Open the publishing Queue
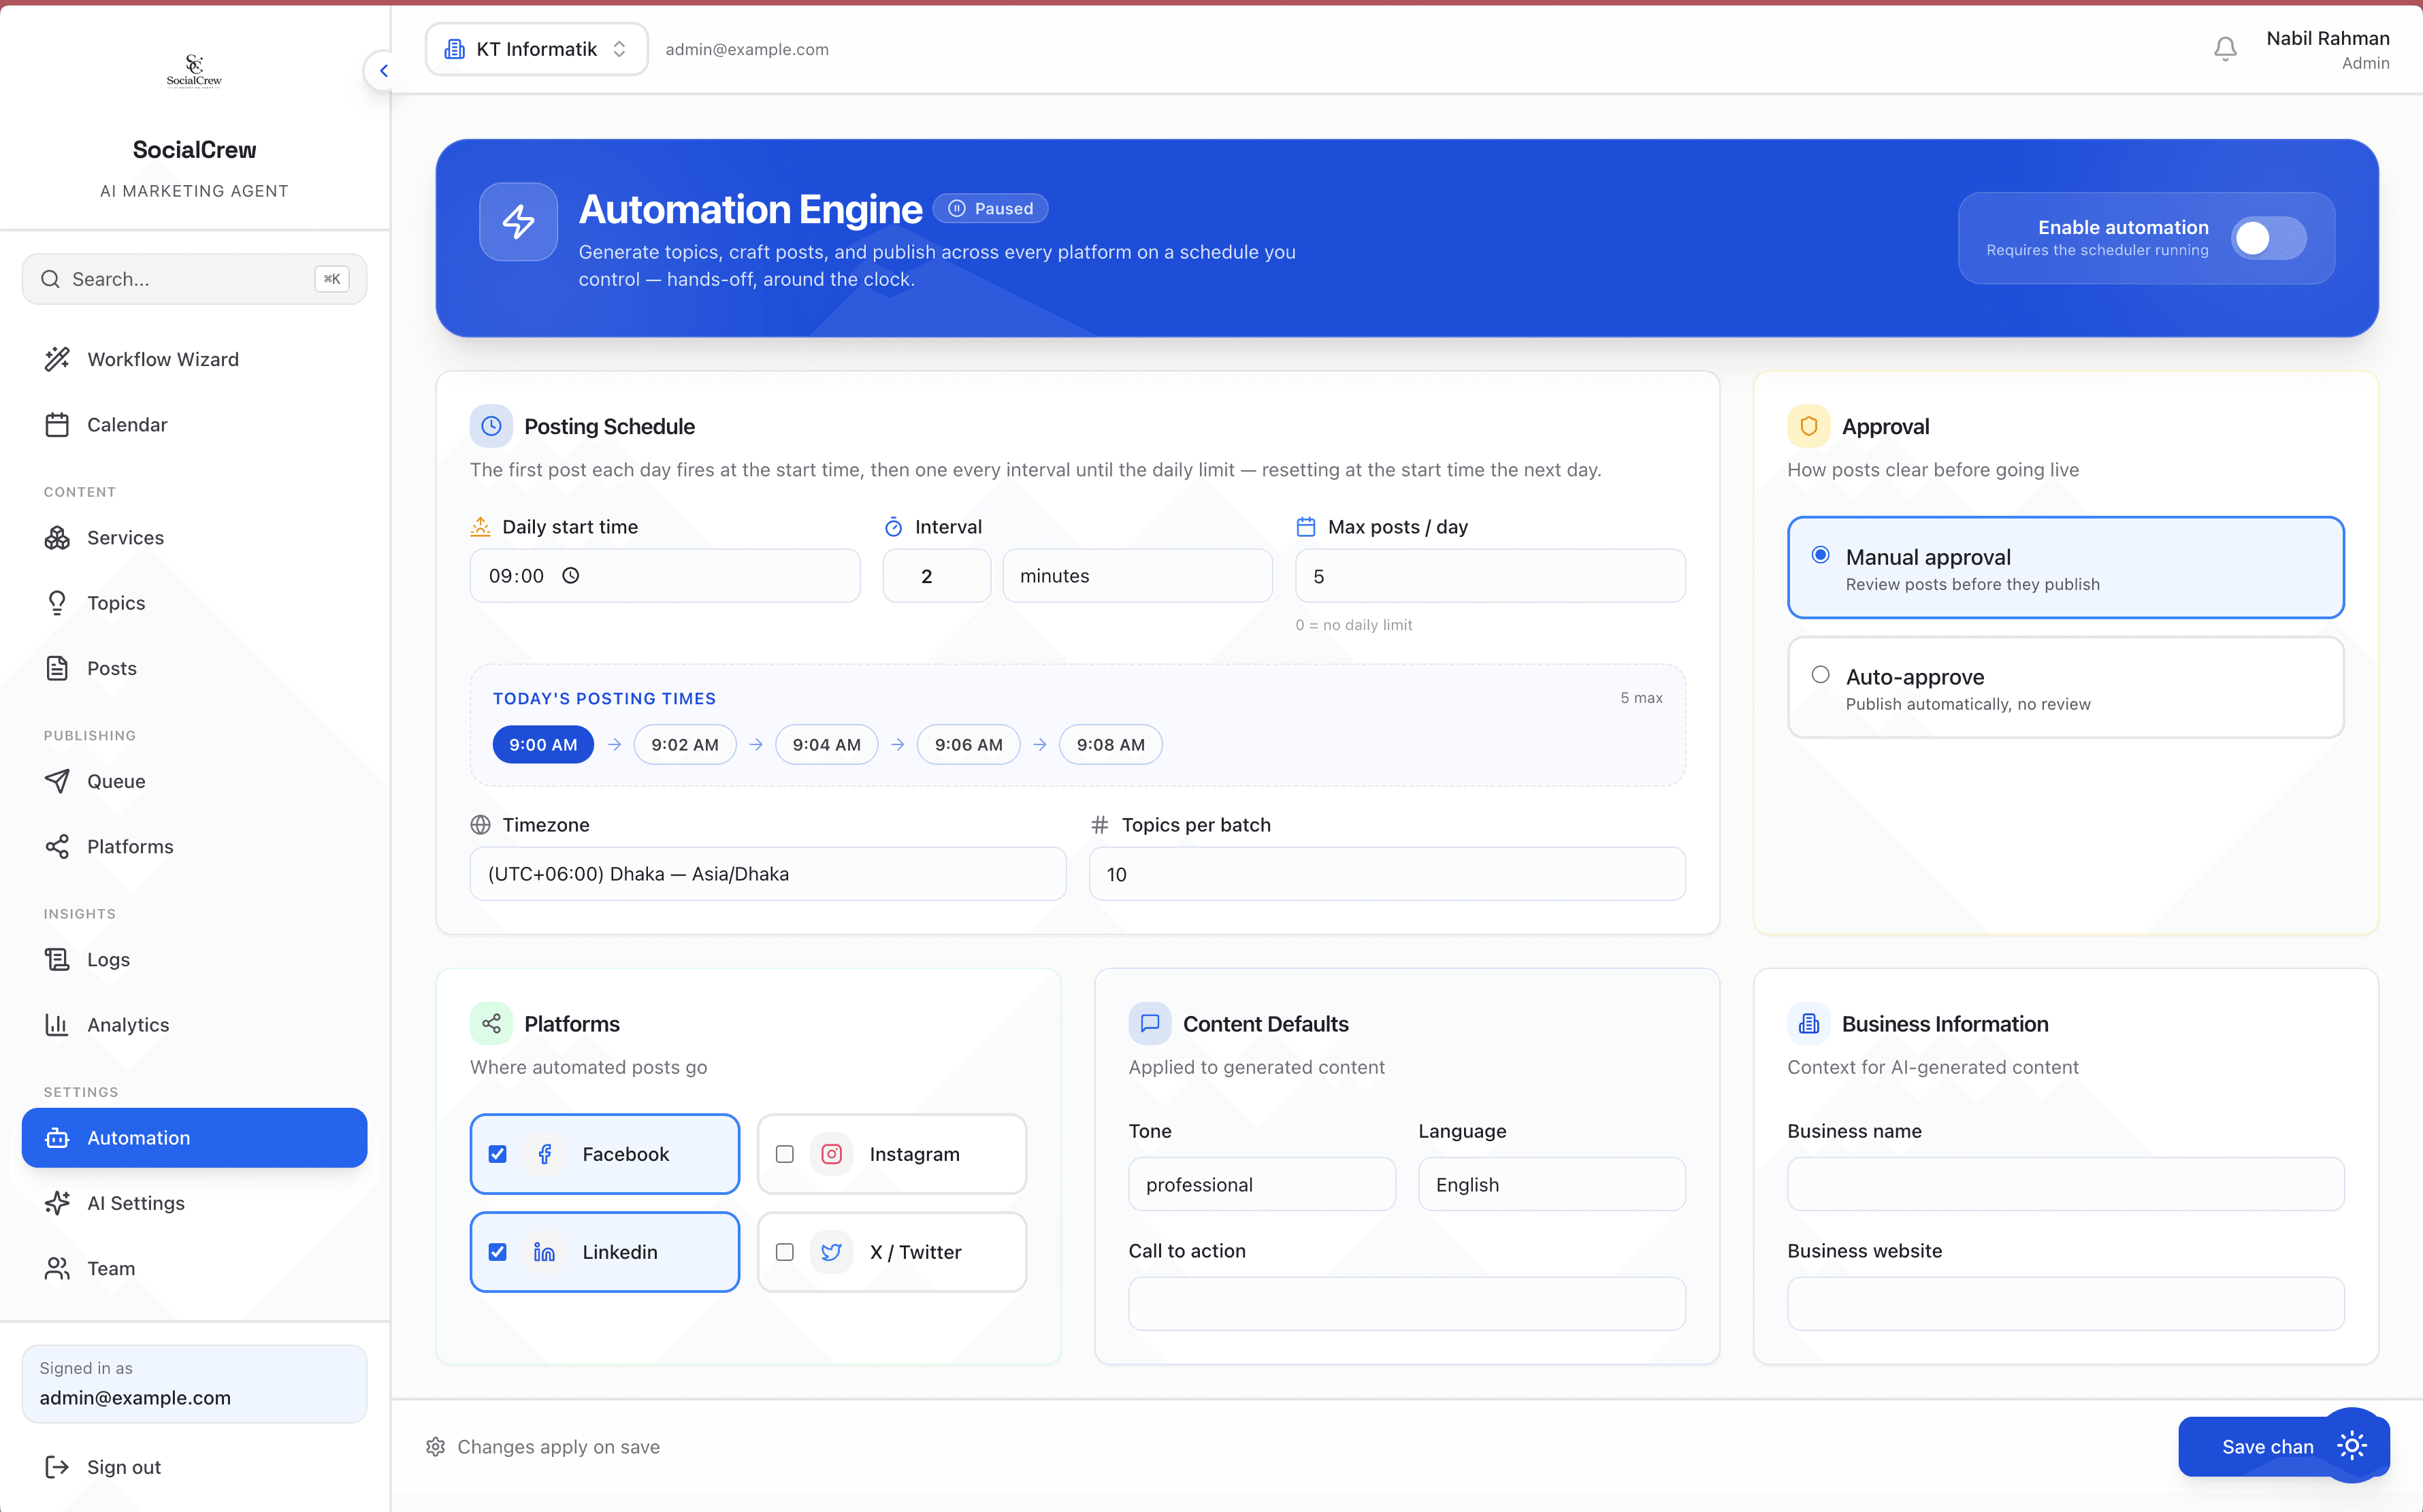Screen dimensions: 2423x1512 pyautogui.click(x=194, y=781)
